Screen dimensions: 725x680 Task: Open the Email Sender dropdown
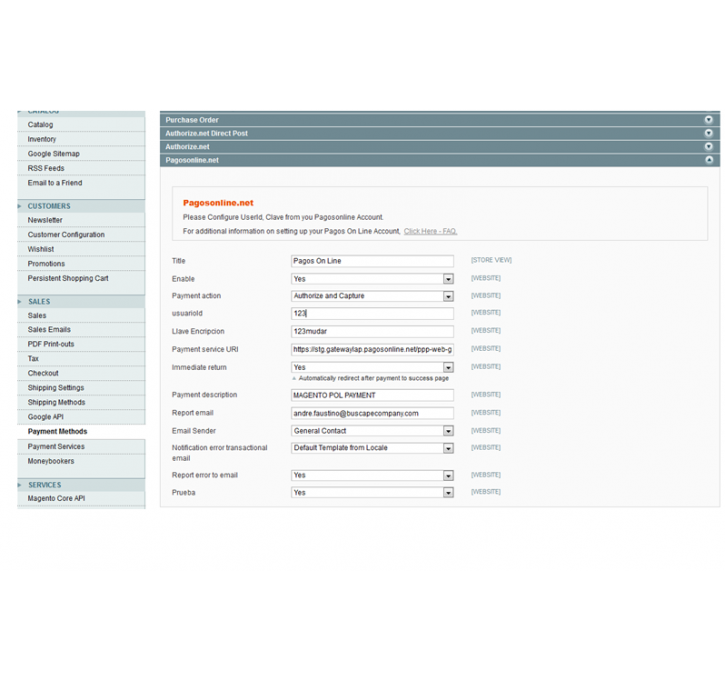[372, 431]
